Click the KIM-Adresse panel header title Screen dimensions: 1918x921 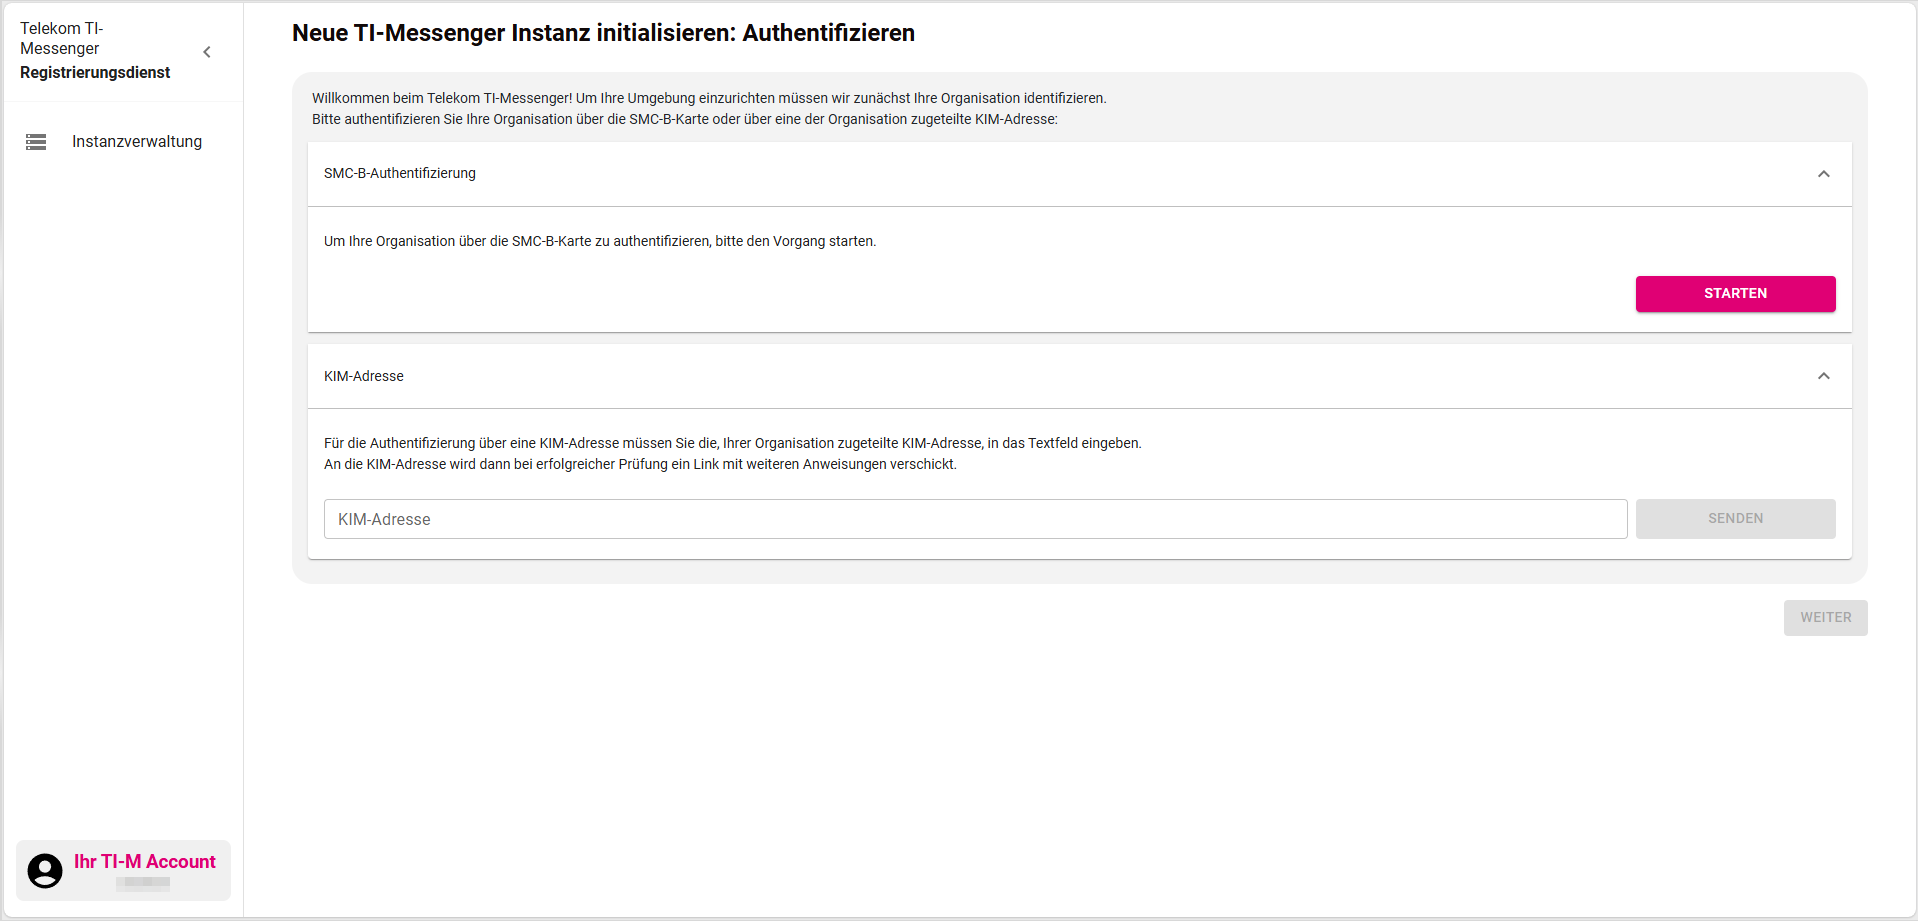coord(364,376)
